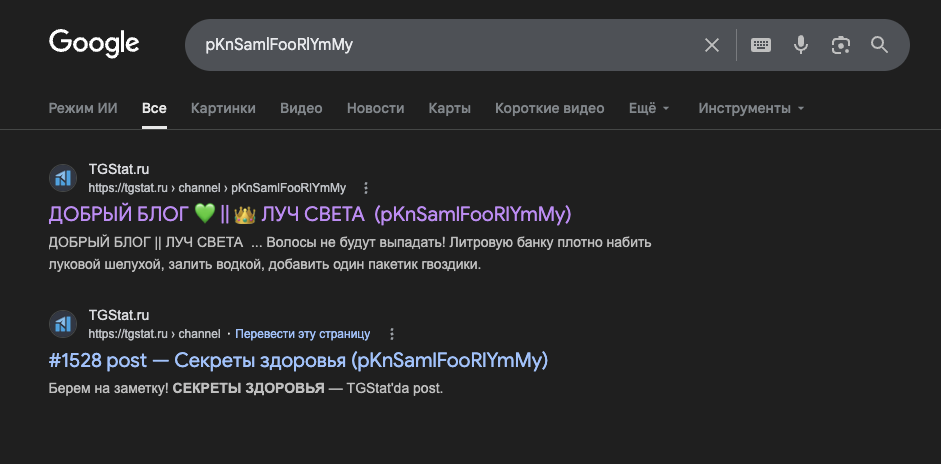Select the Короткие видео tab
This screenshot has width=941, height=464.
click(x=549, y=108)
